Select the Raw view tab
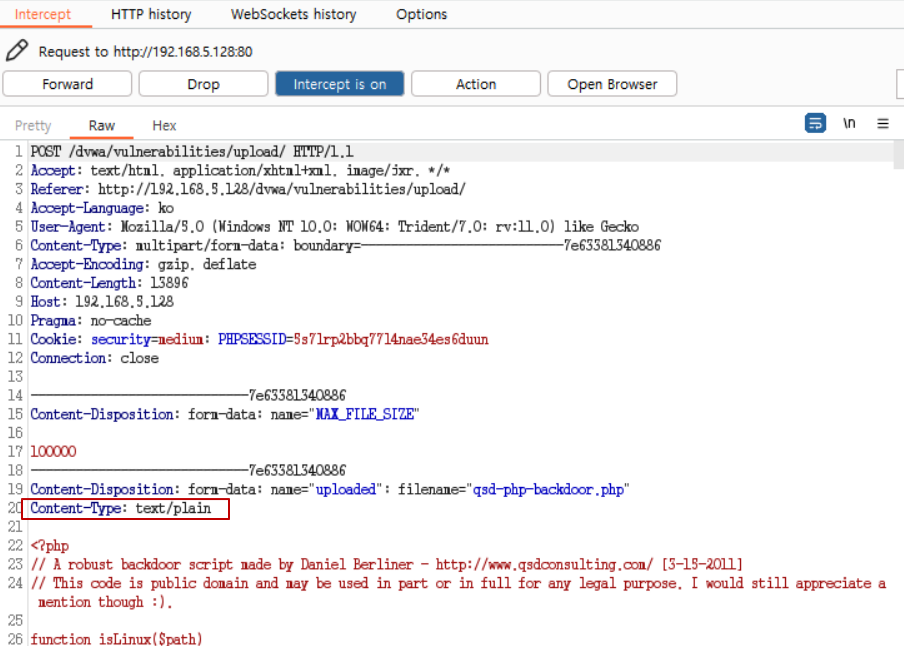 pos(101,126)
